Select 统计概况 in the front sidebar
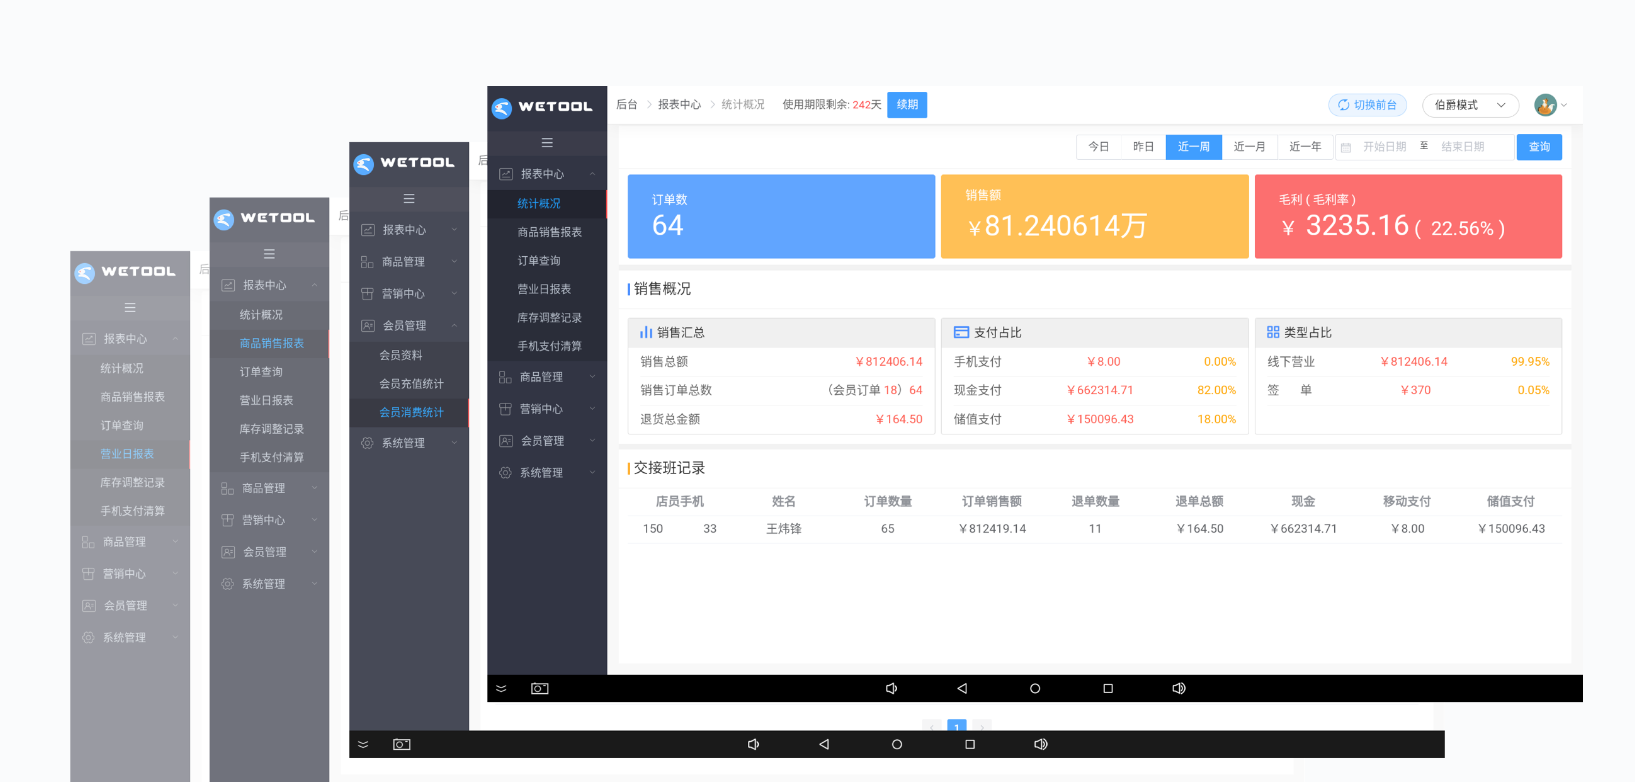The width and height of the screenshot is (1635, 782). click(547, 203)
